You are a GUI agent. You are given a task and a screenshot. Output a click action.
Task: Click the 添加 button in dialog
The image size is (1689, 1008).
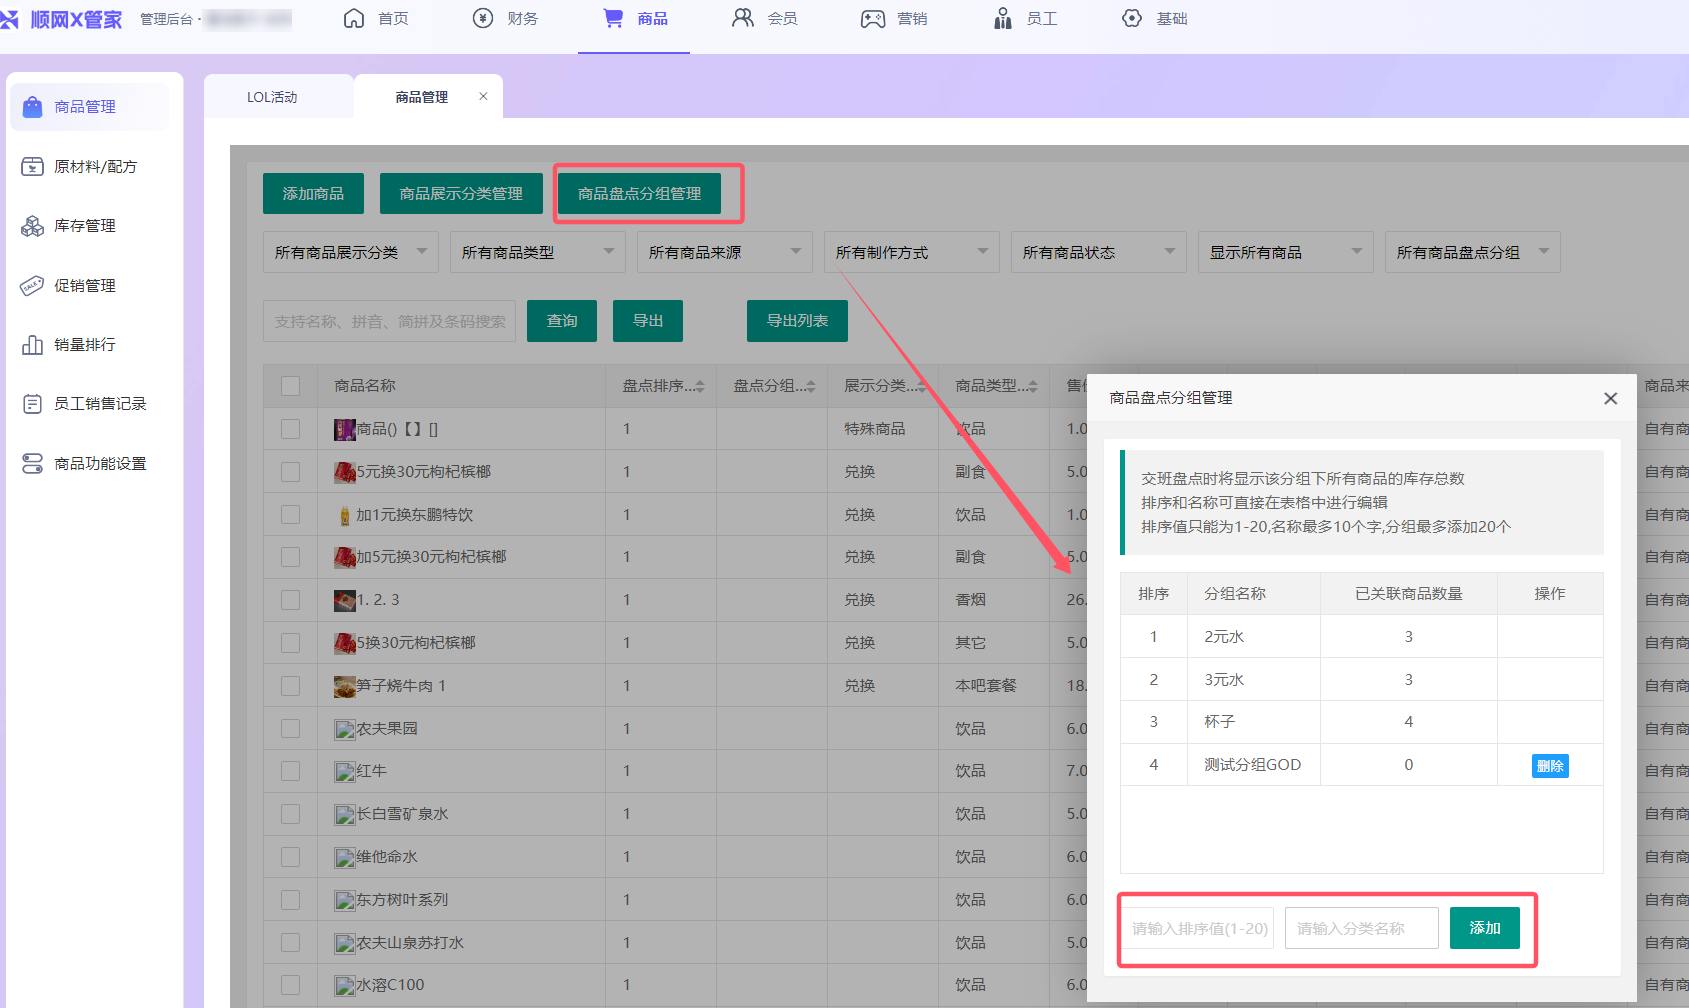1484,928
